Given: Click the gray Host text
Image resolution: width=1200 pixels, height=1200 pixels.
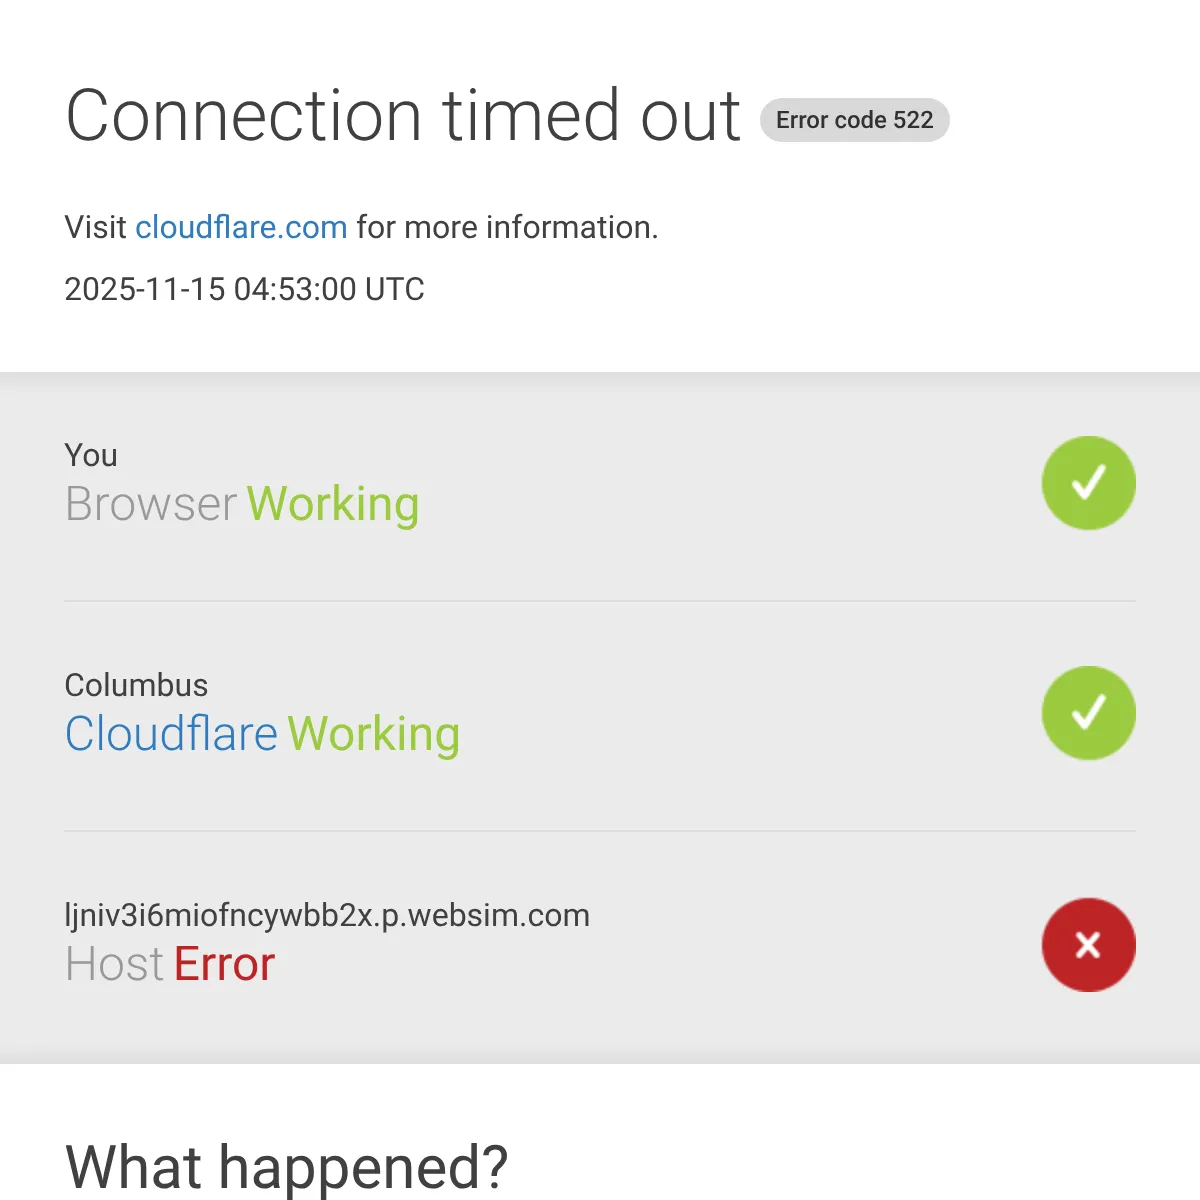Looking at the screenshot, I should (114, 965).
